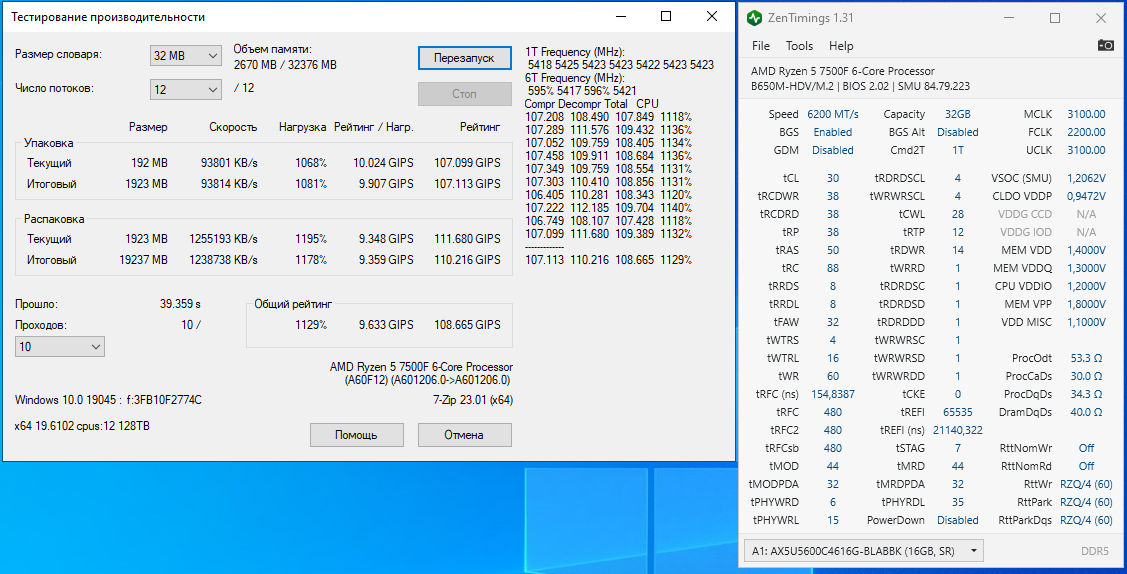Viewport: 1127px width, 574px height.
Task: Click the ZenTimings green app icon
Action: [x=754, y=17]
